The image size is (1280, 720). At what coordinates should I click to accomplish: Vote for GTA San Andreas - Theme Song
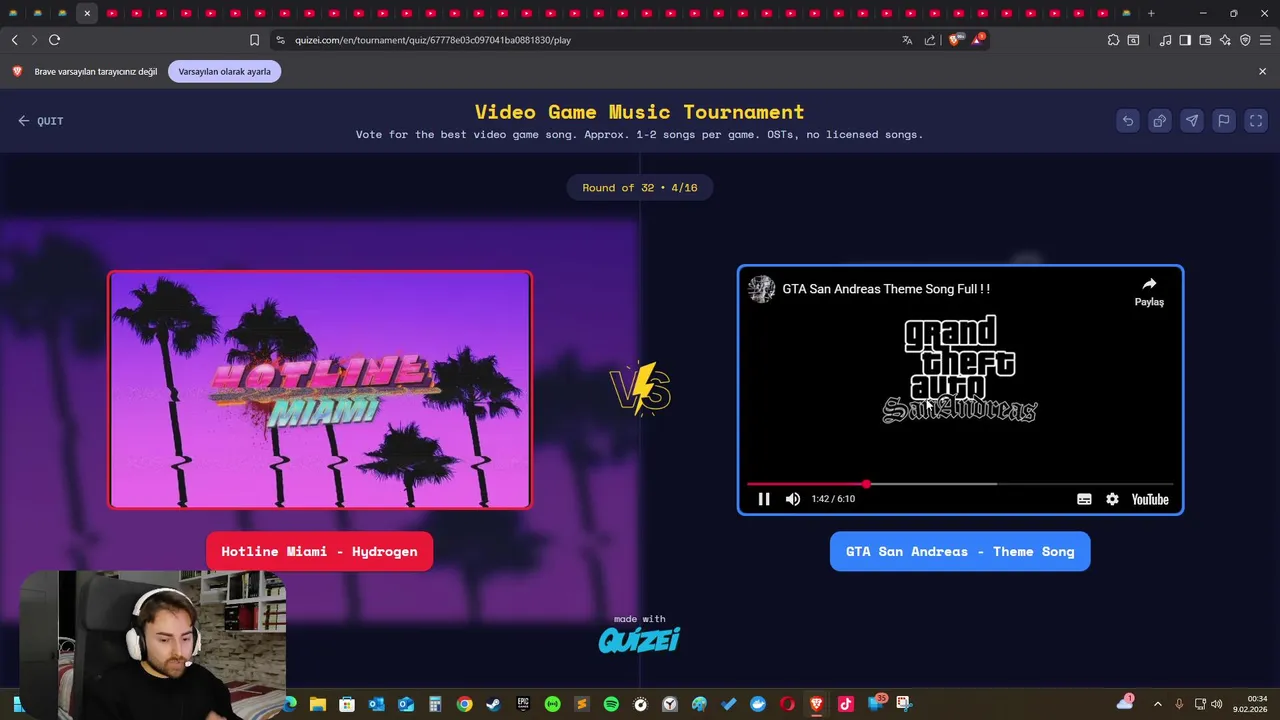(960, 551)
